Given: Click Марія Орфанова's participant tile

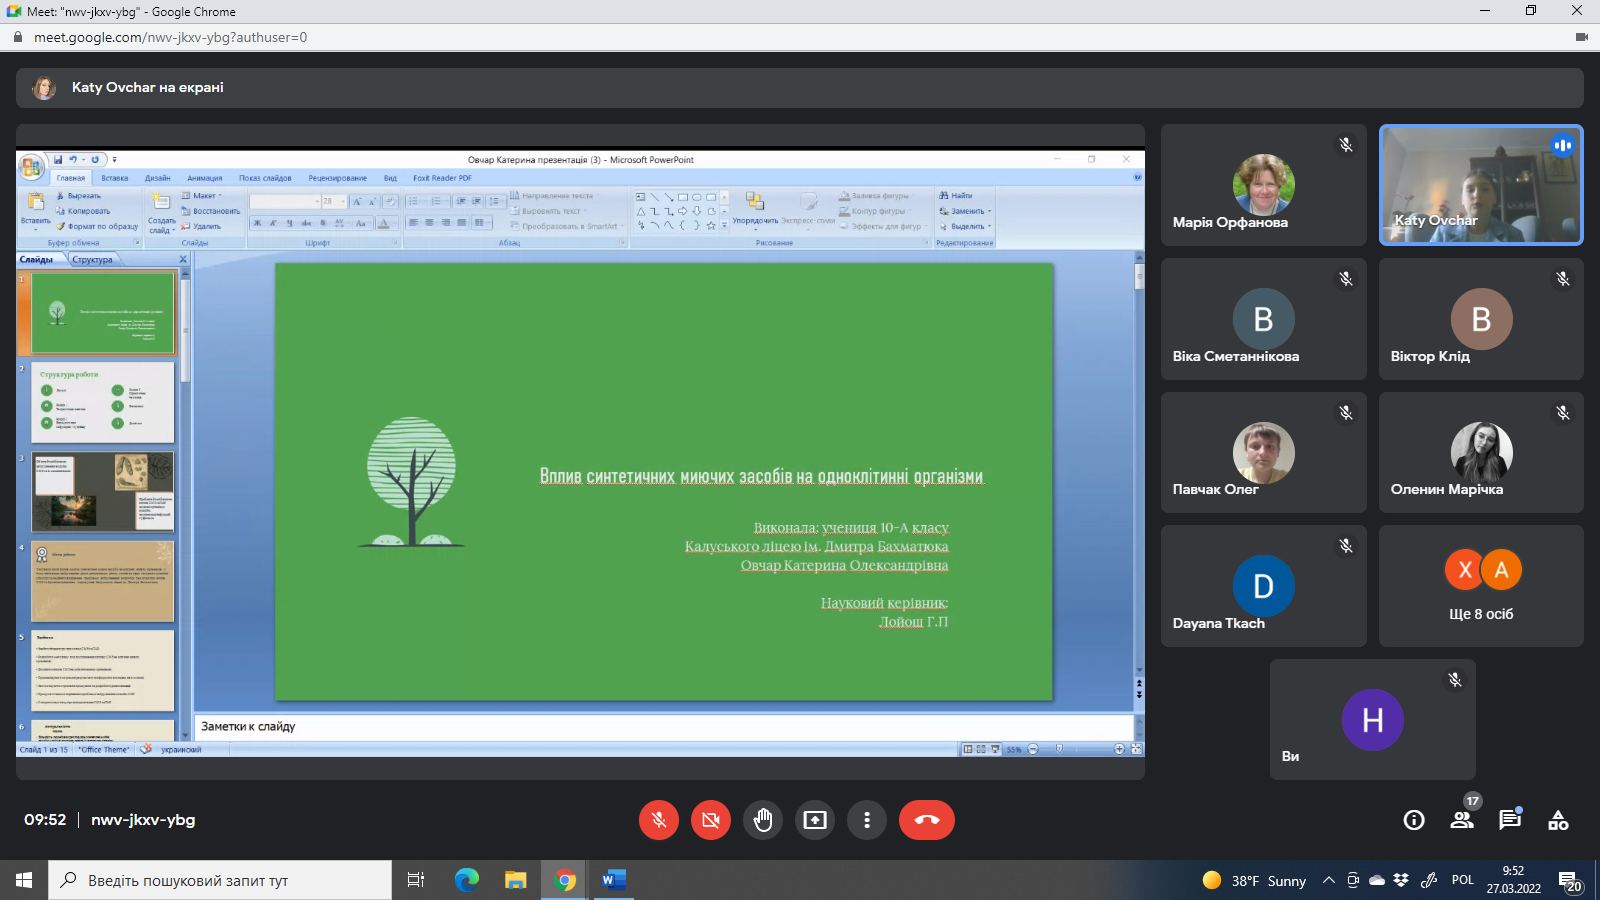Looking at the screenshot, I should point(1263,185).
